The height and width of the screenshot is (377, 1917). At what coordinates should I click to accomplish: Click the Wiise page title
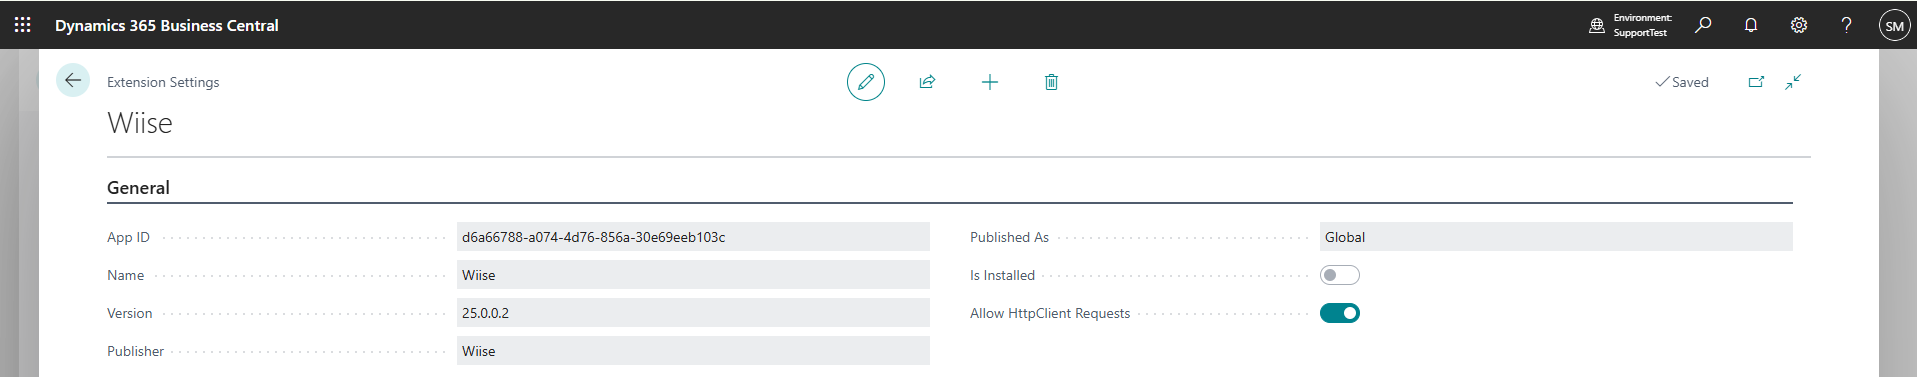pyautogui.click(x=140, y=123)
